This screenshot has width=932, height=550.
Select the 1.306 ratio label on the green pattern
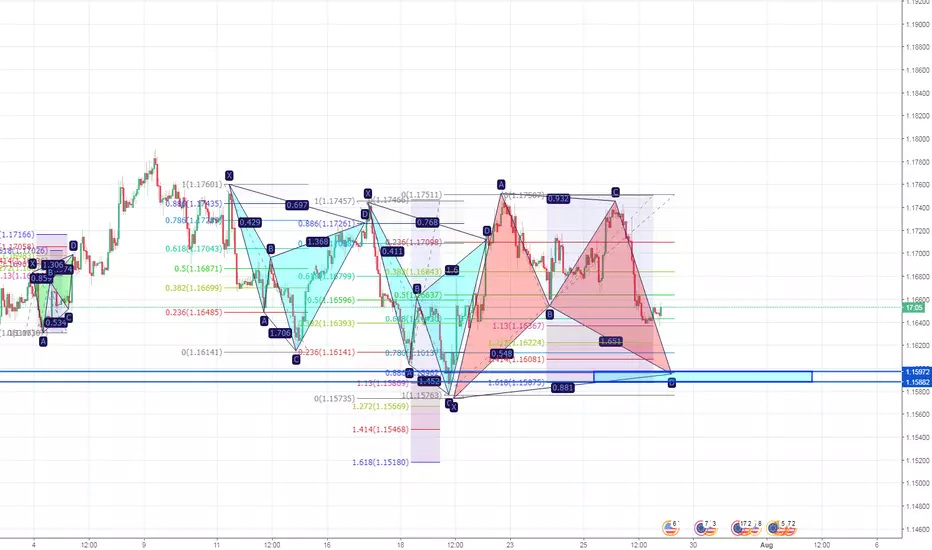click(x=53, y=265)
